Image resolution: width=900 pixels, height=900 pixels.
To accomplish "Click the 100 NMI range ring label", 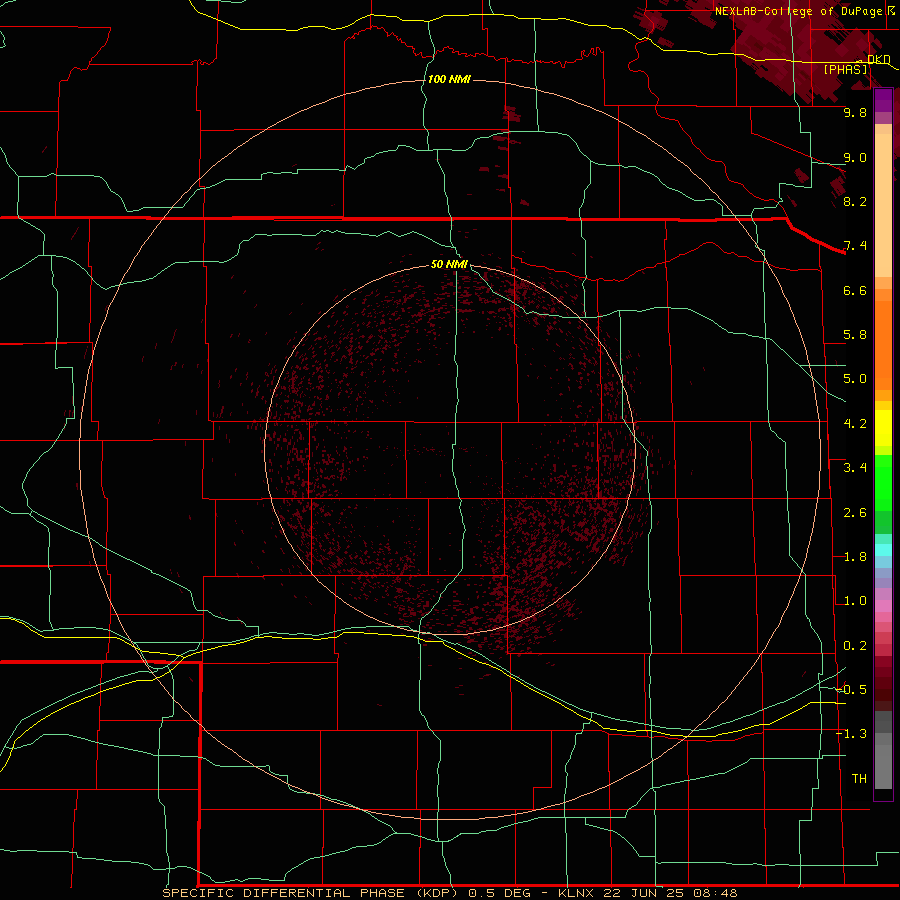I will coord(449,79).
